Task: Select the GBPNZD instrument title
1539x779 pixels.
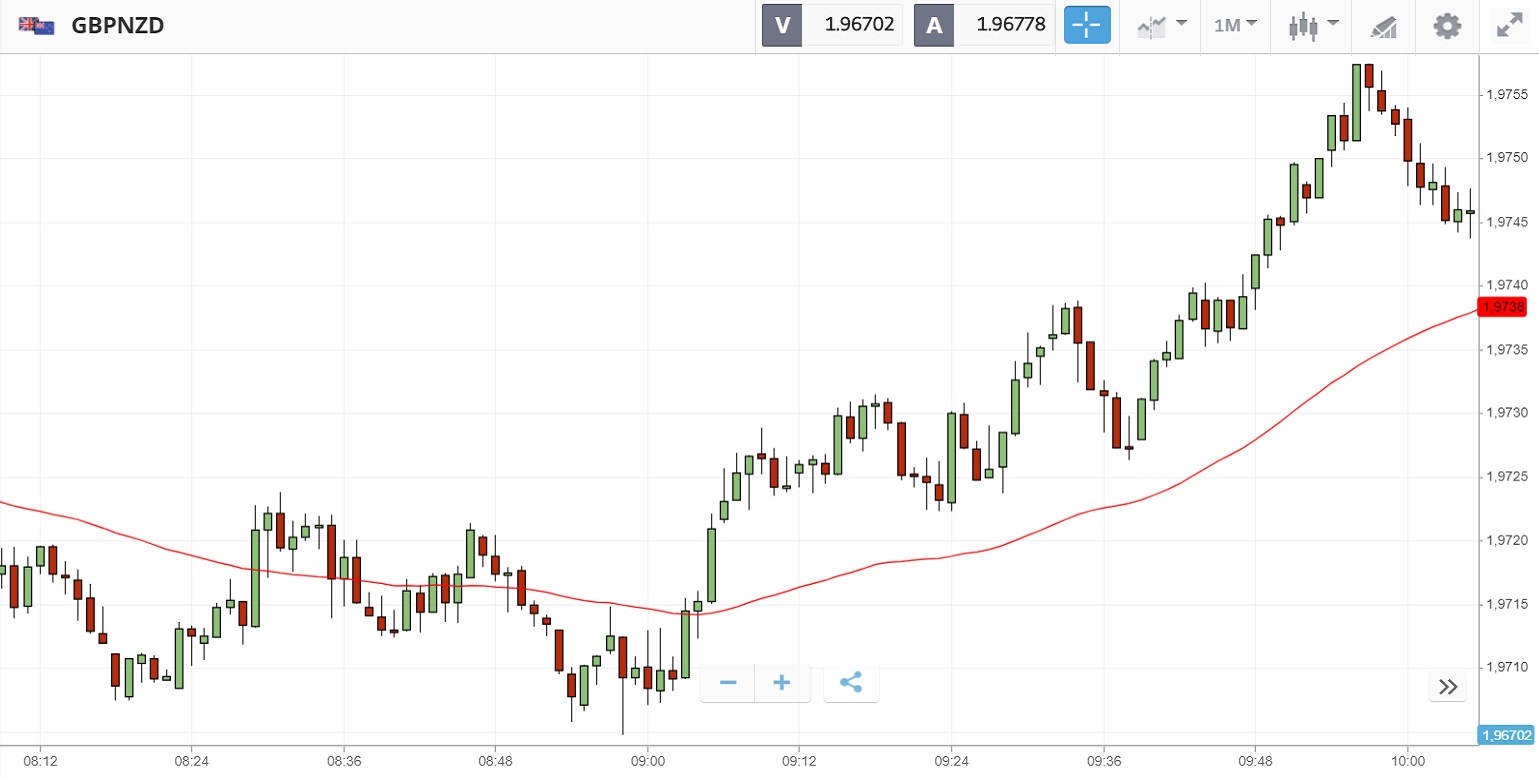Action: [x=117, y=26]
